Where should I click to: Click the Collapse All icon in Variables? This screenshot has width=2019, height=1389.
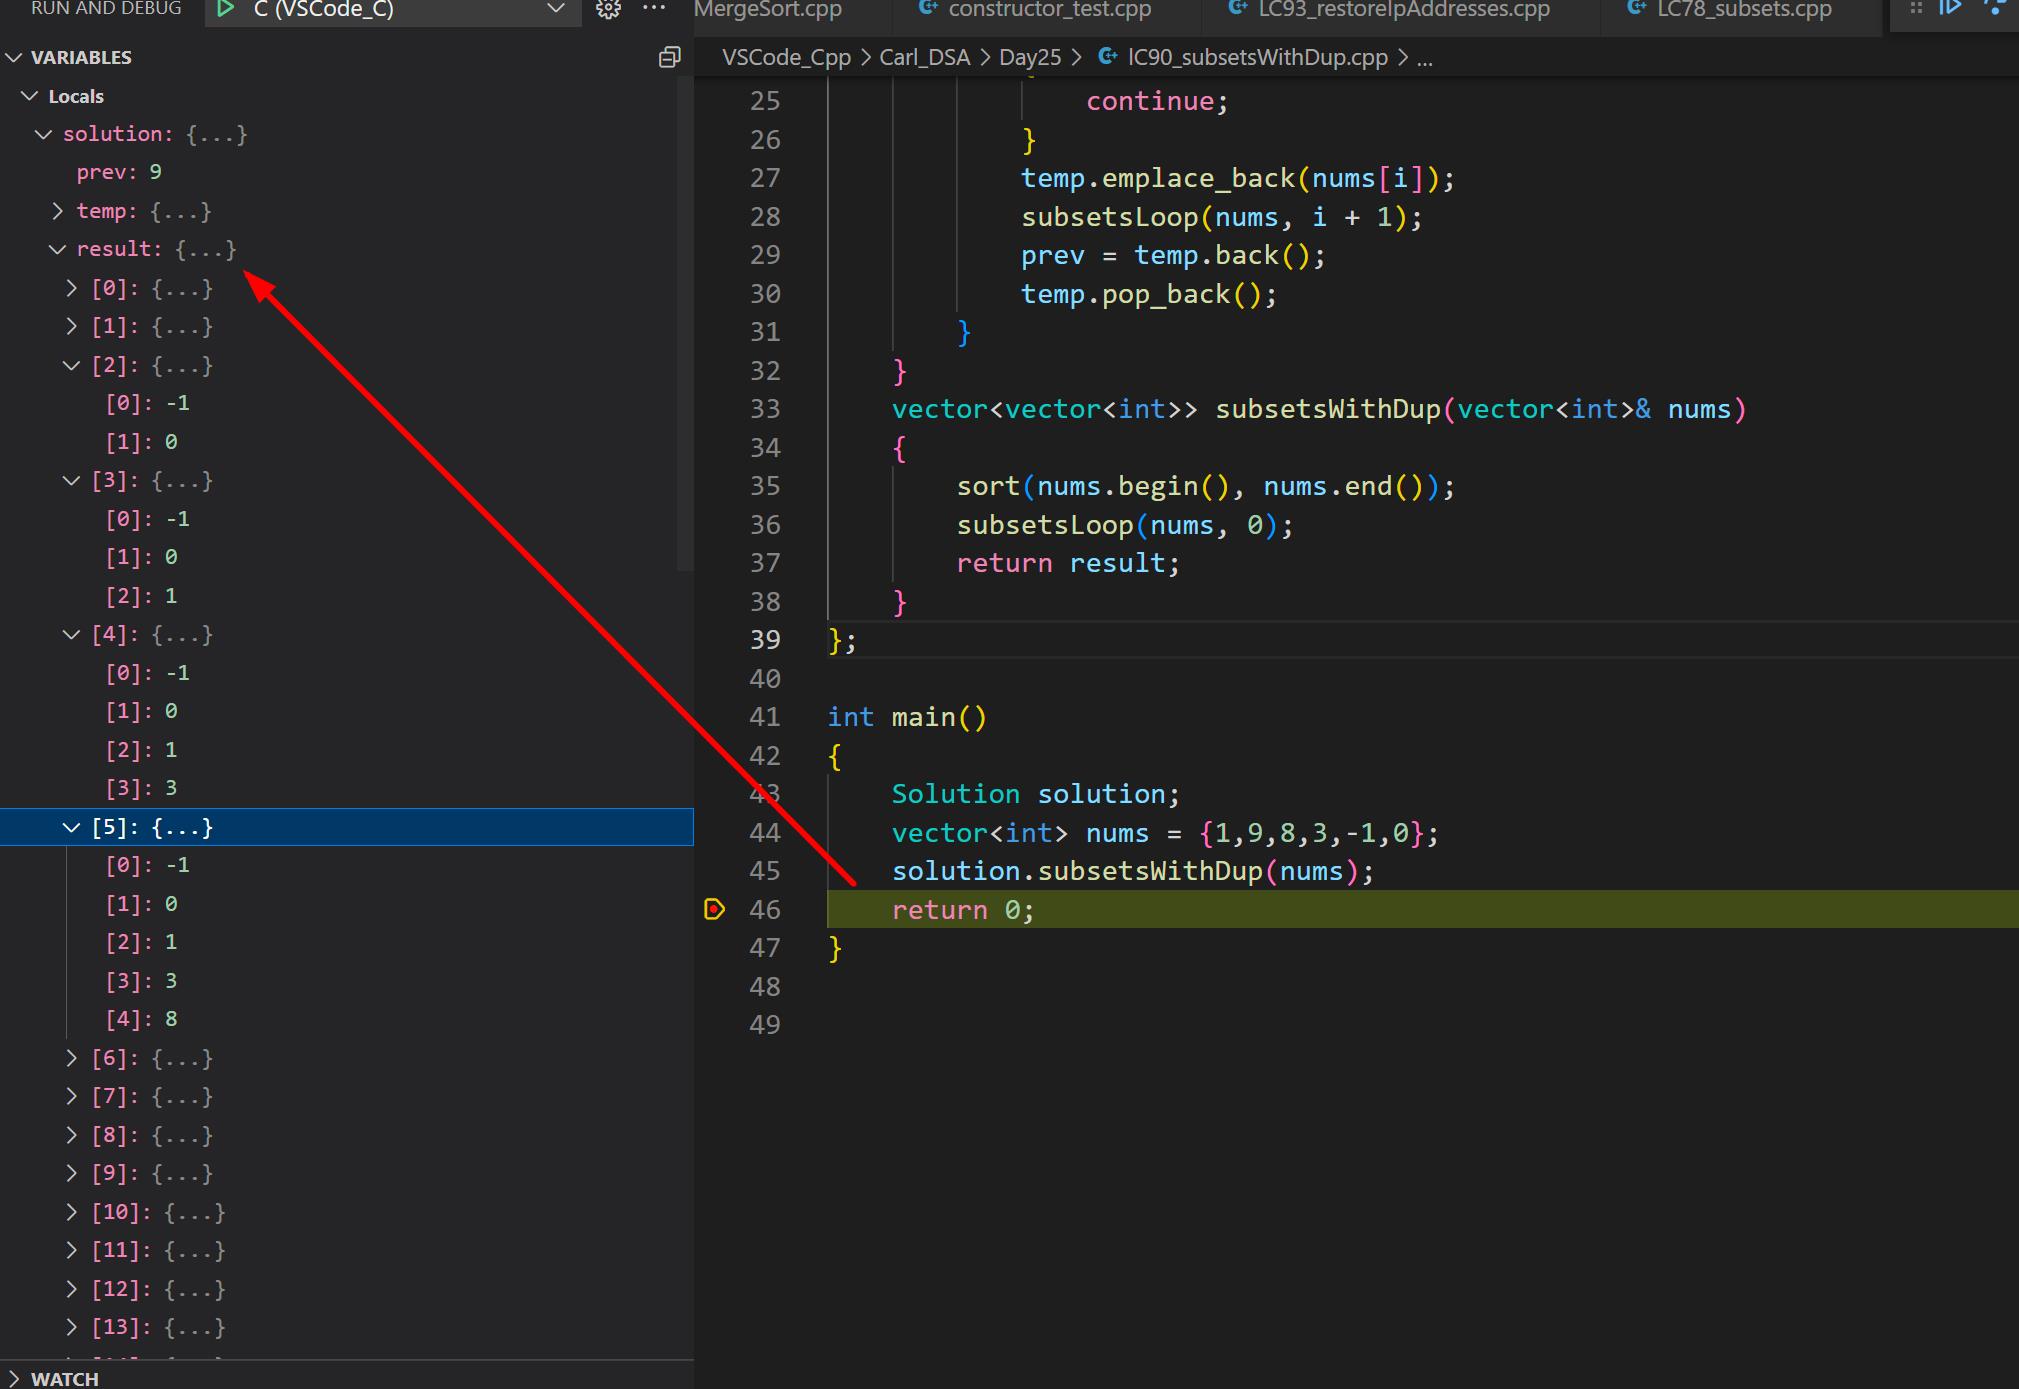coord(669,58)
